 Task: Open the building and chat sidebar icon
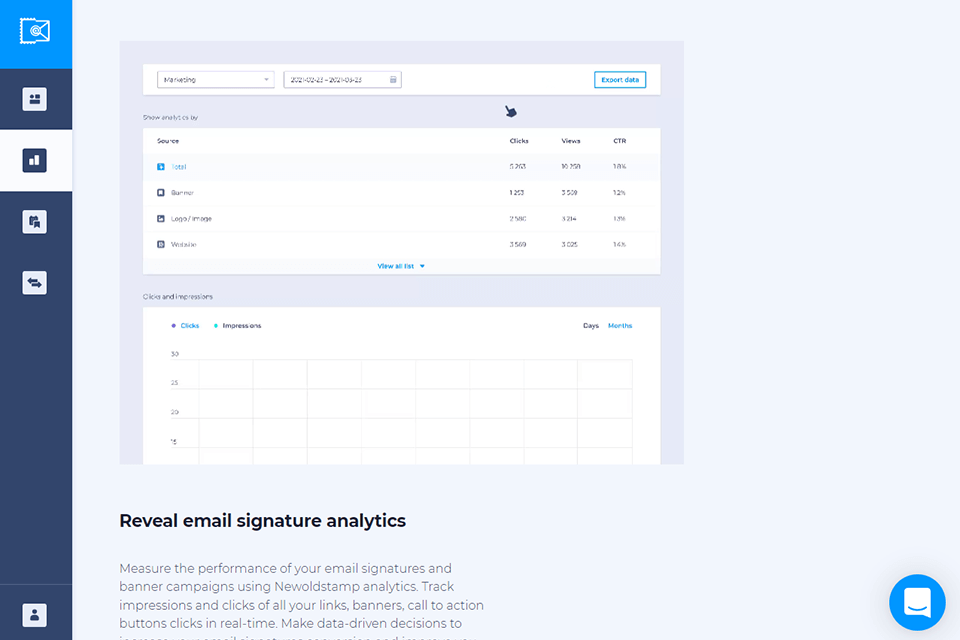(x=35, y=222)
